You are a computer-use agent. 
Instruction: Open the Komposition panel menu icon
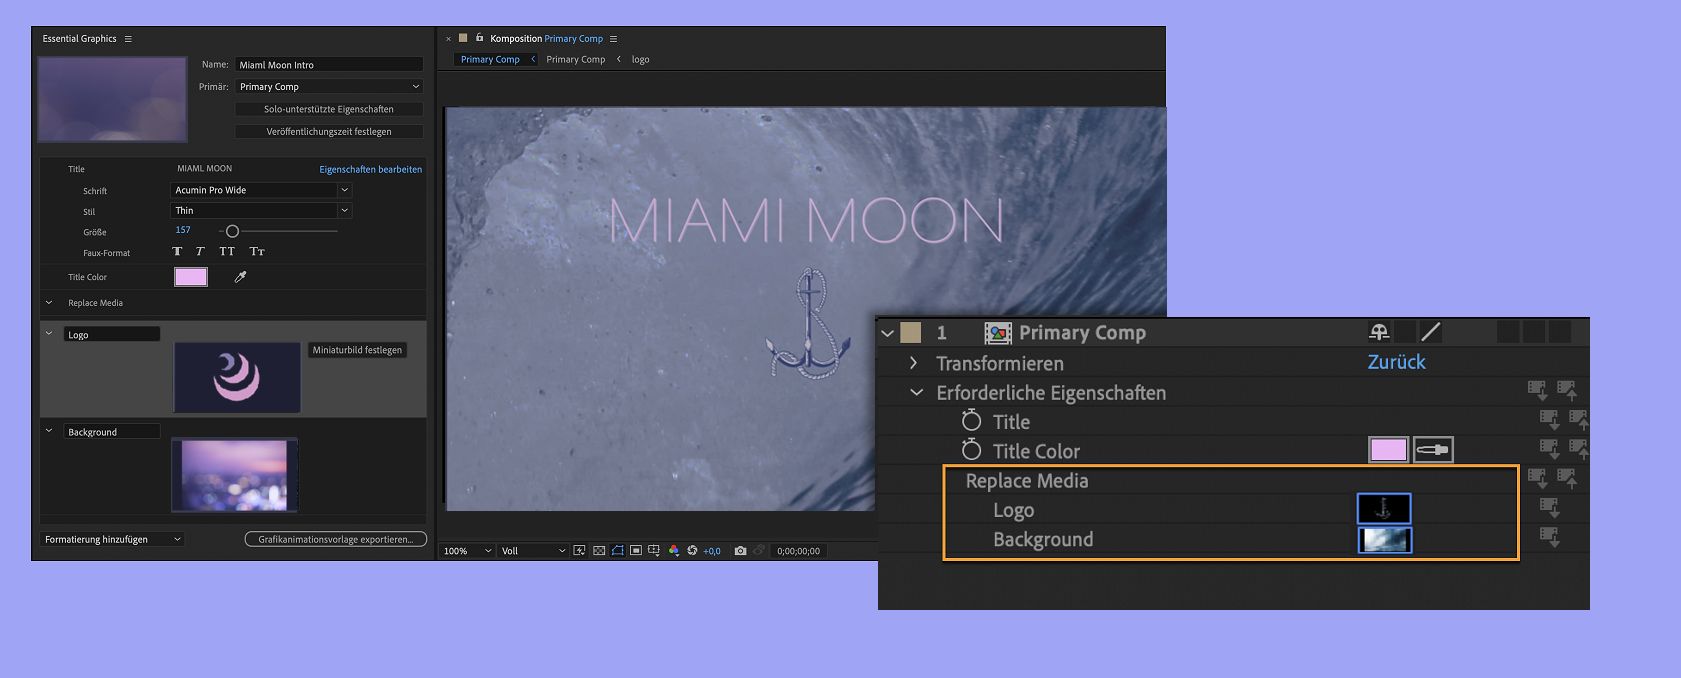coord(613,39)
